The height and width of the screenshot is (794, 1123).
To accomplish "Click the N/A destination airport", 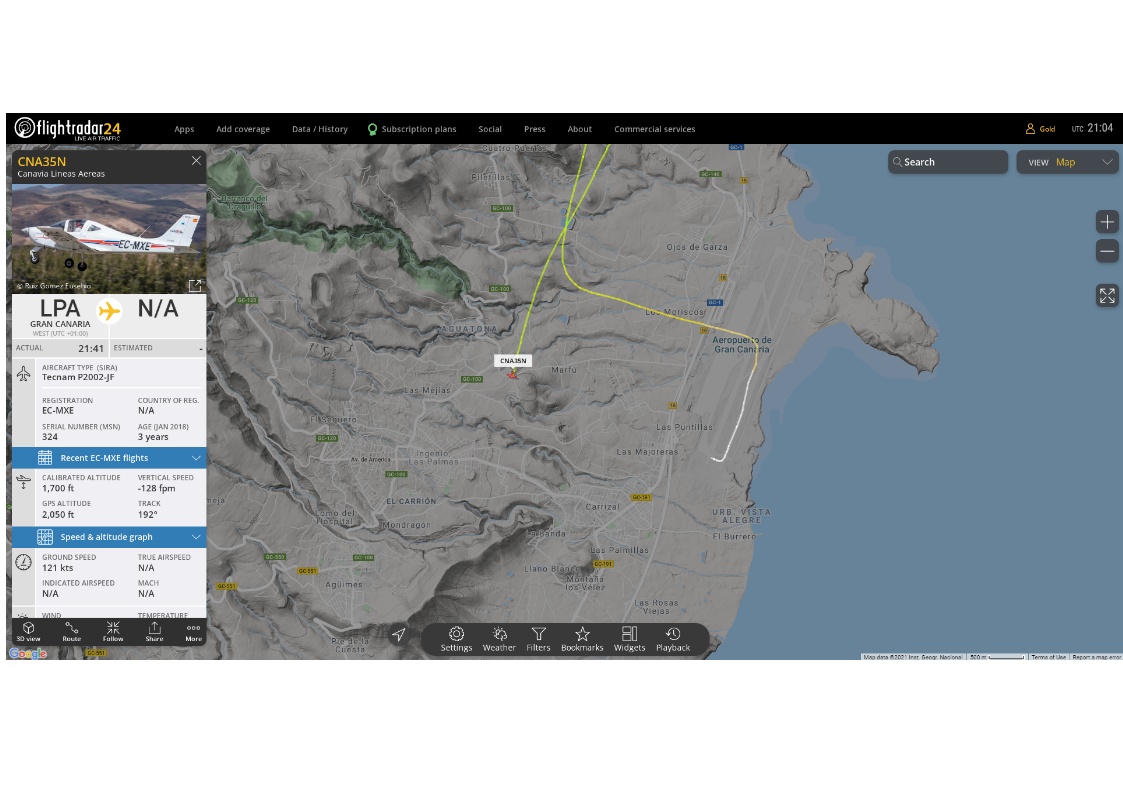I will pos(158,309).
